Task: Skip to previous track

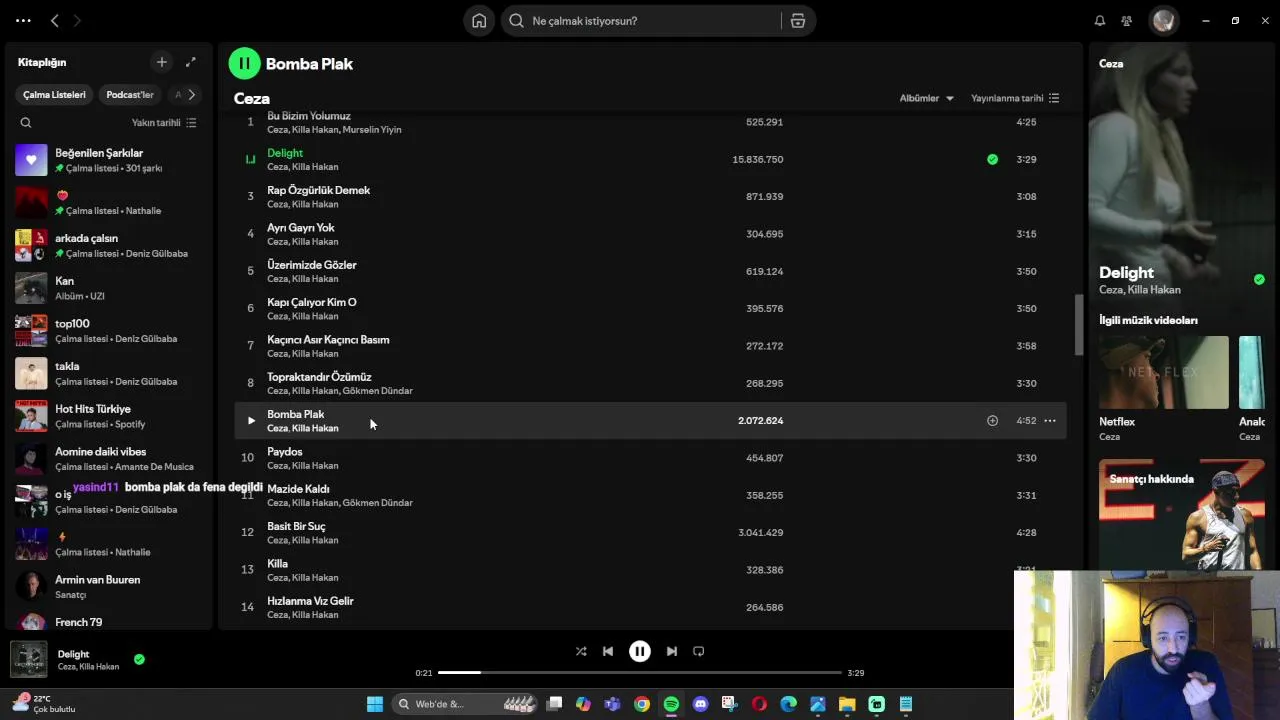Action: click(608, 651)
